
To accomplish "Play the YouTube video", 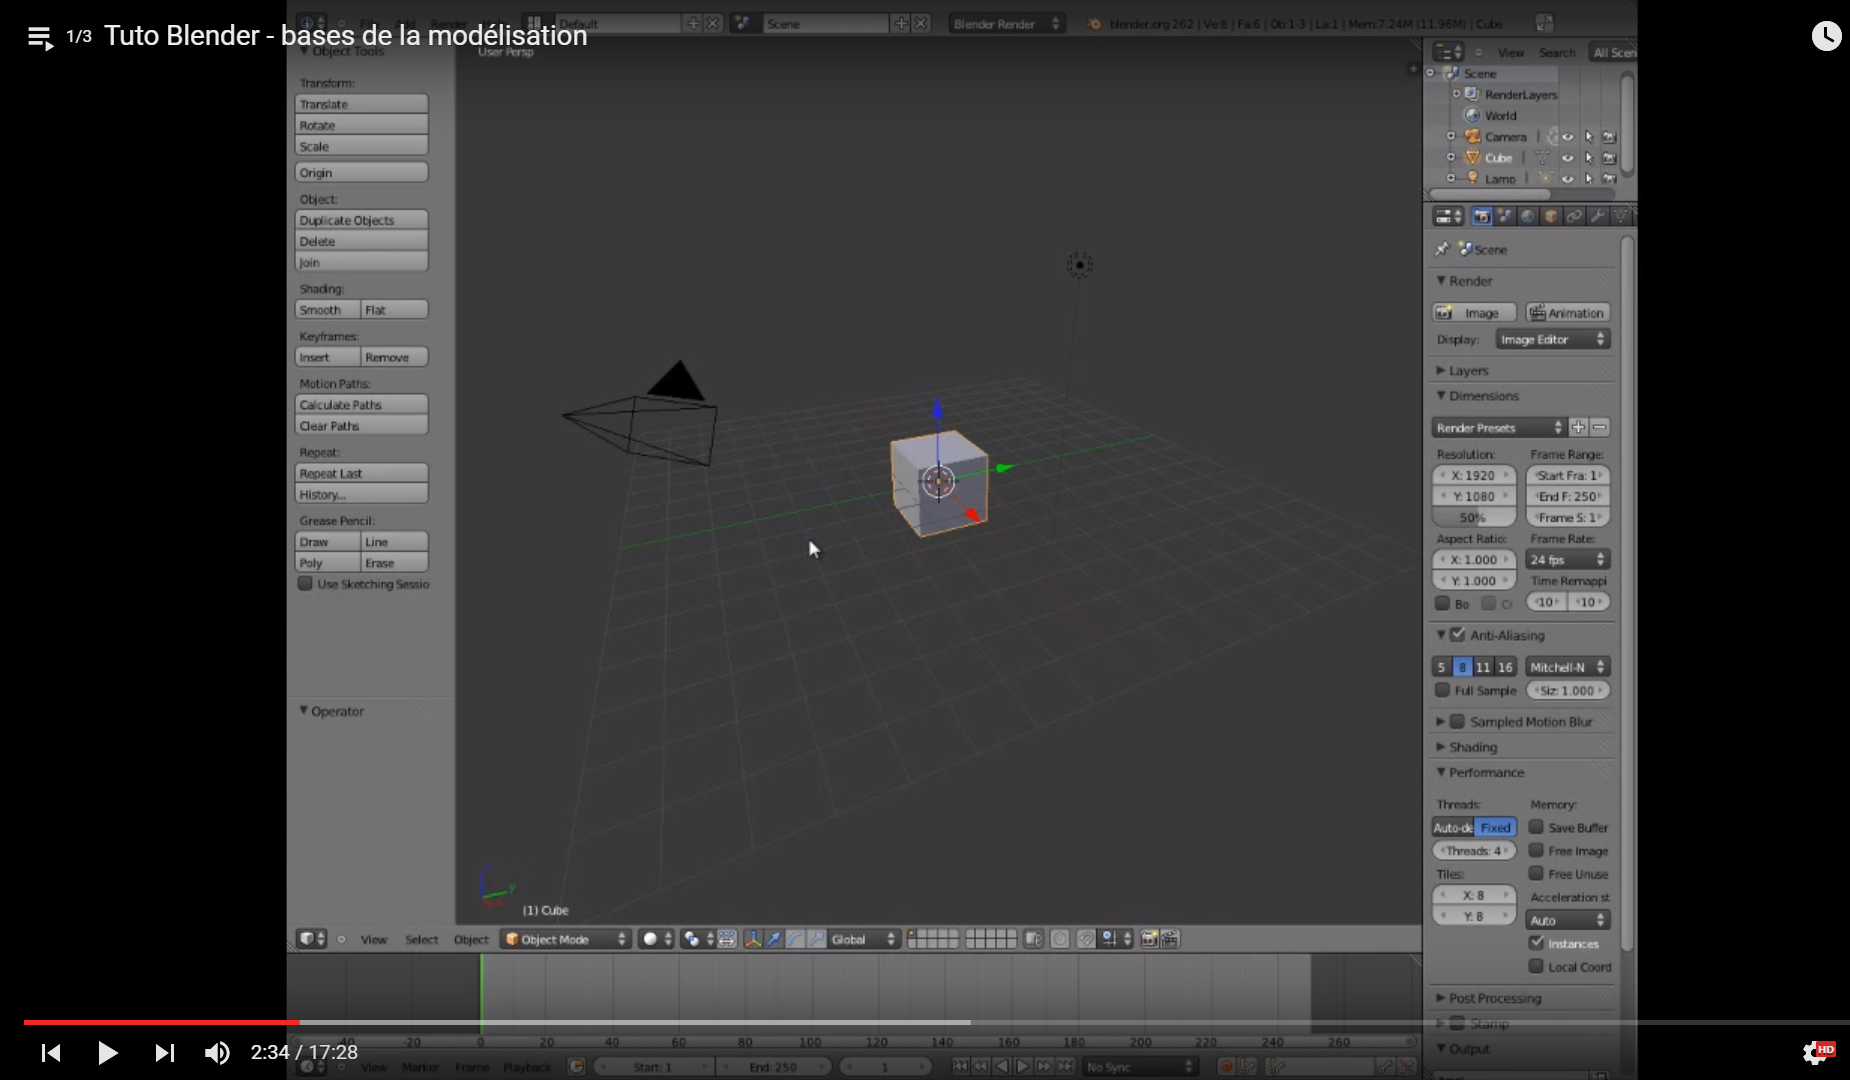I will (108, 1052).
